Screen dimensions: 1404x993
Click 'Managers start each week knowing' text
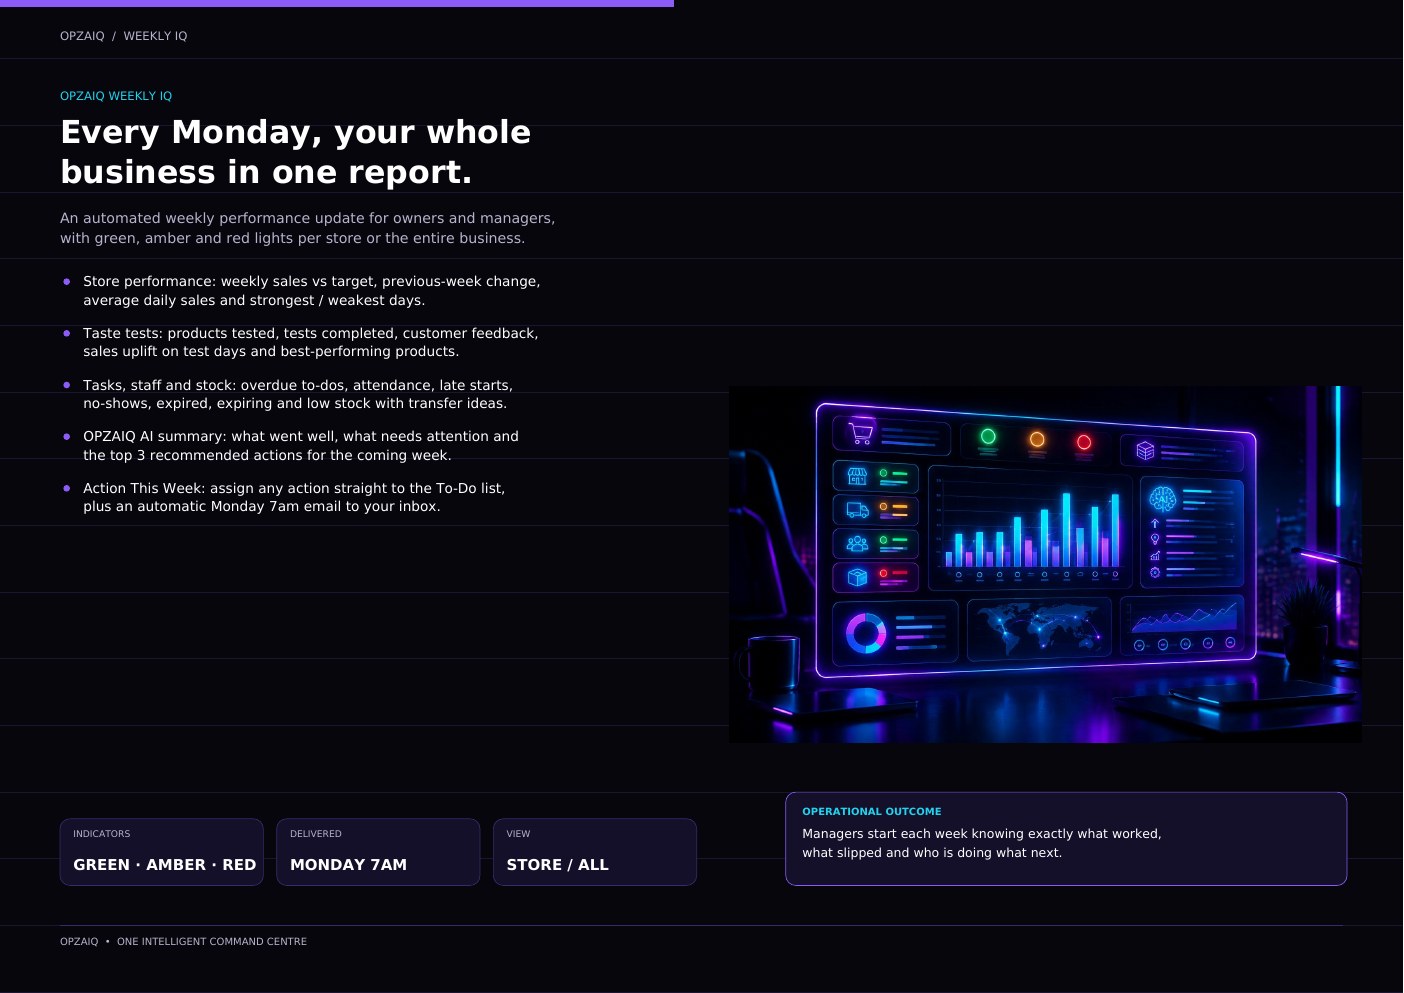[982, 843]
